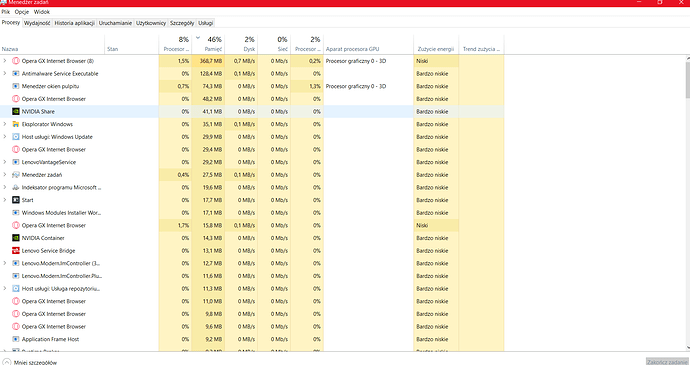
Task: Click the Lenovo Service Bridge icon
Action: click(16, 251)
